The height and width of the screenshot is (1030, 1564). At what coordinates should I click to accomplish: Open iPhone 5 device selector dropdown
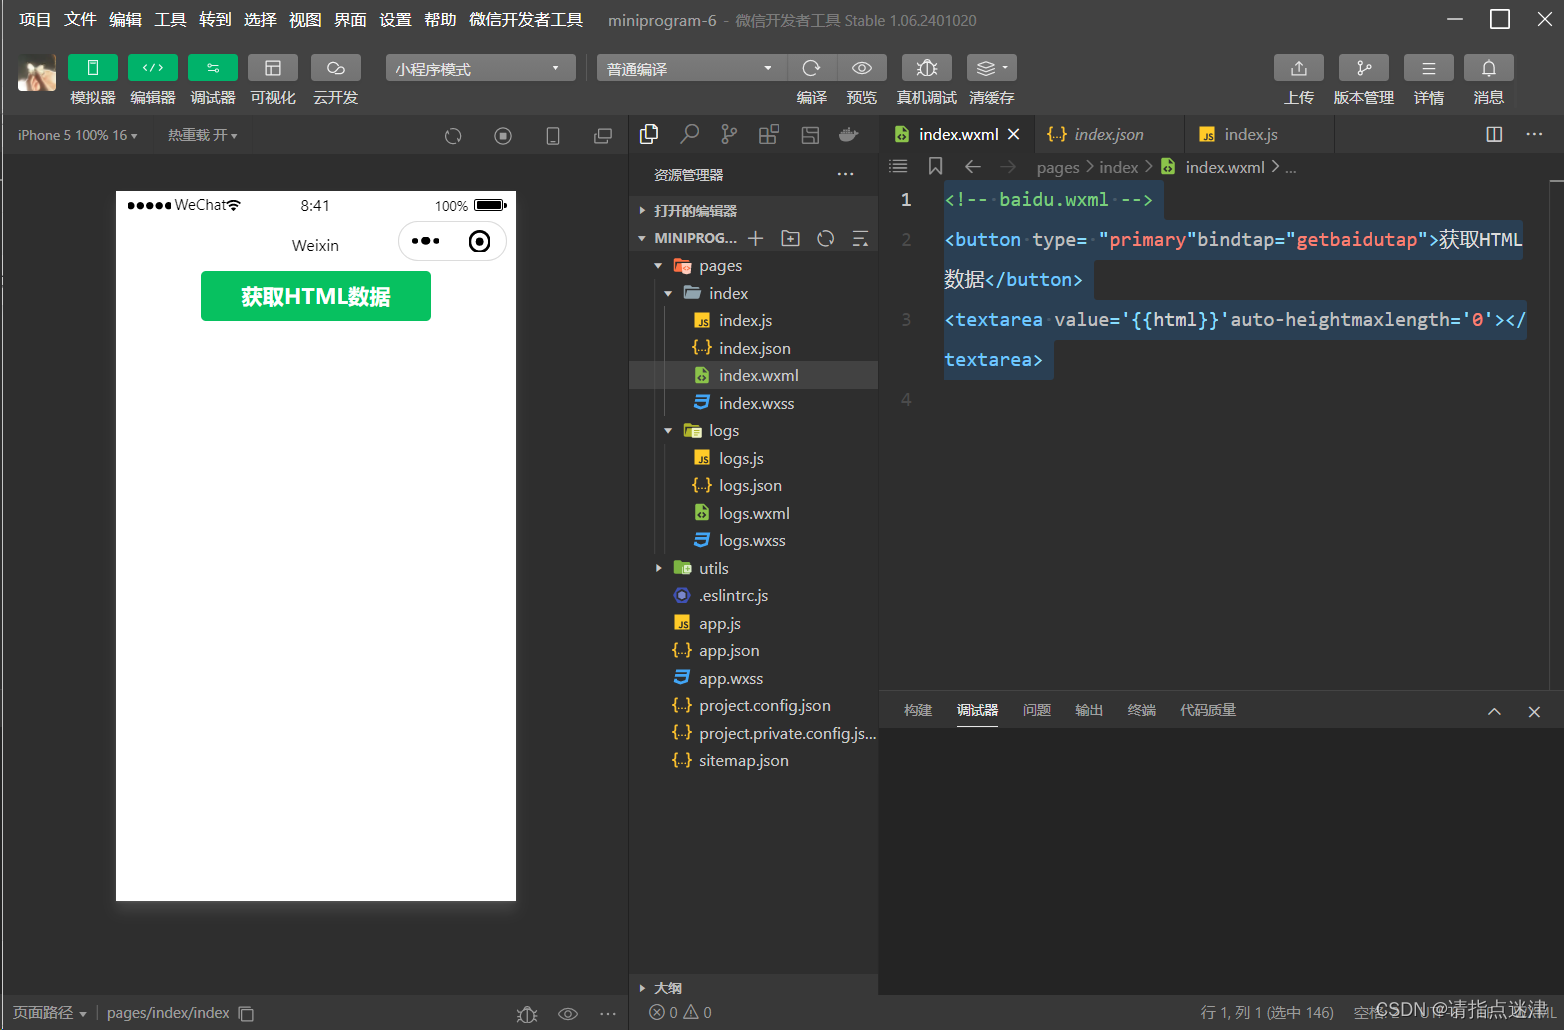(77, 135)
